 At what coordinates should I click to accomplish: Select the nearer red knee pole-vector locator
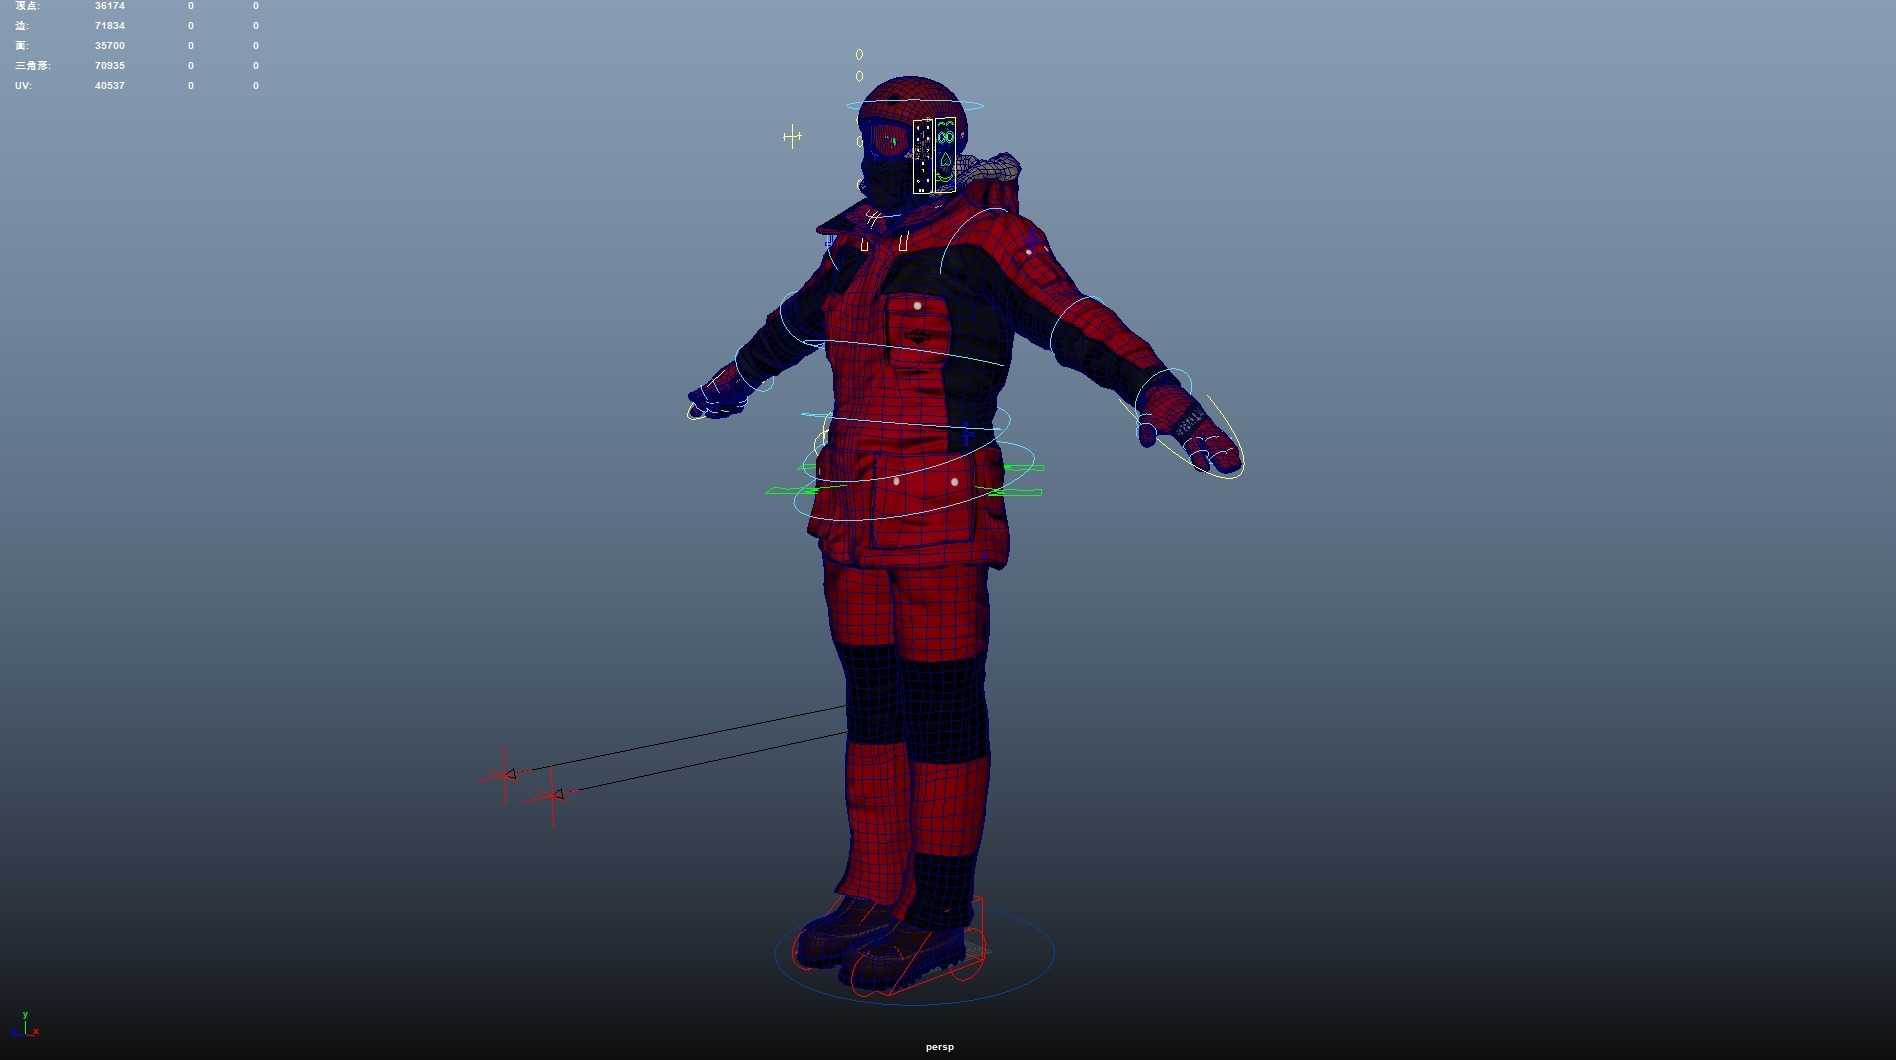click(x=553, y=795)
